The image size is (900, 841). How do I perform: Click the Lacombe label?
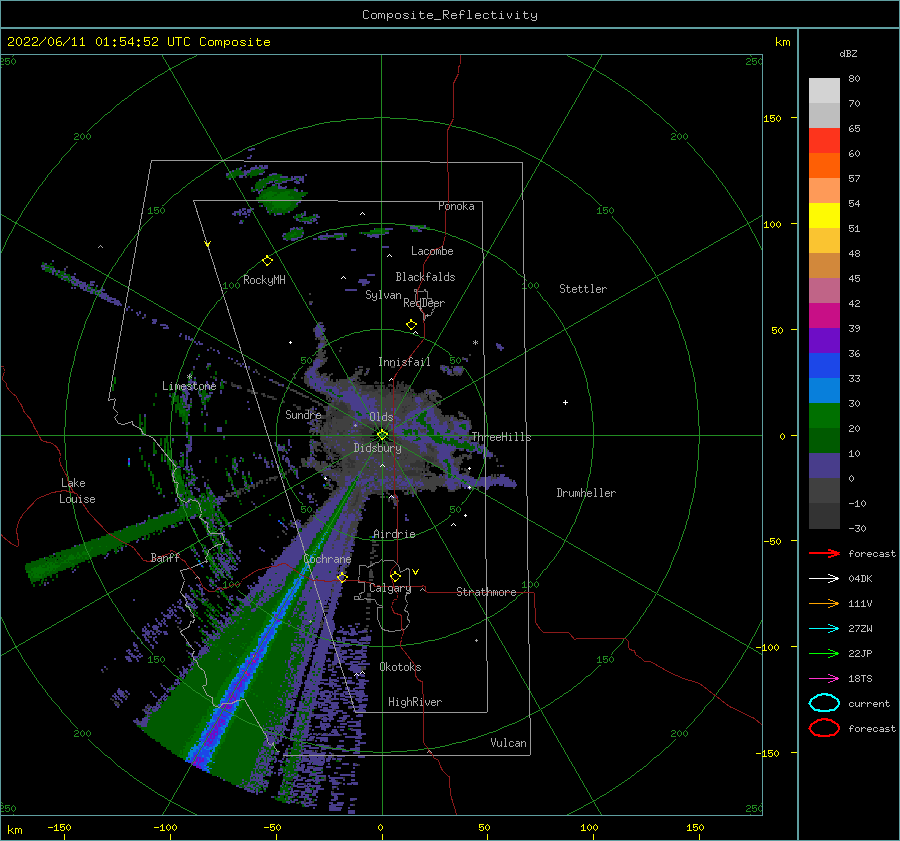click(x=432, y=251)
